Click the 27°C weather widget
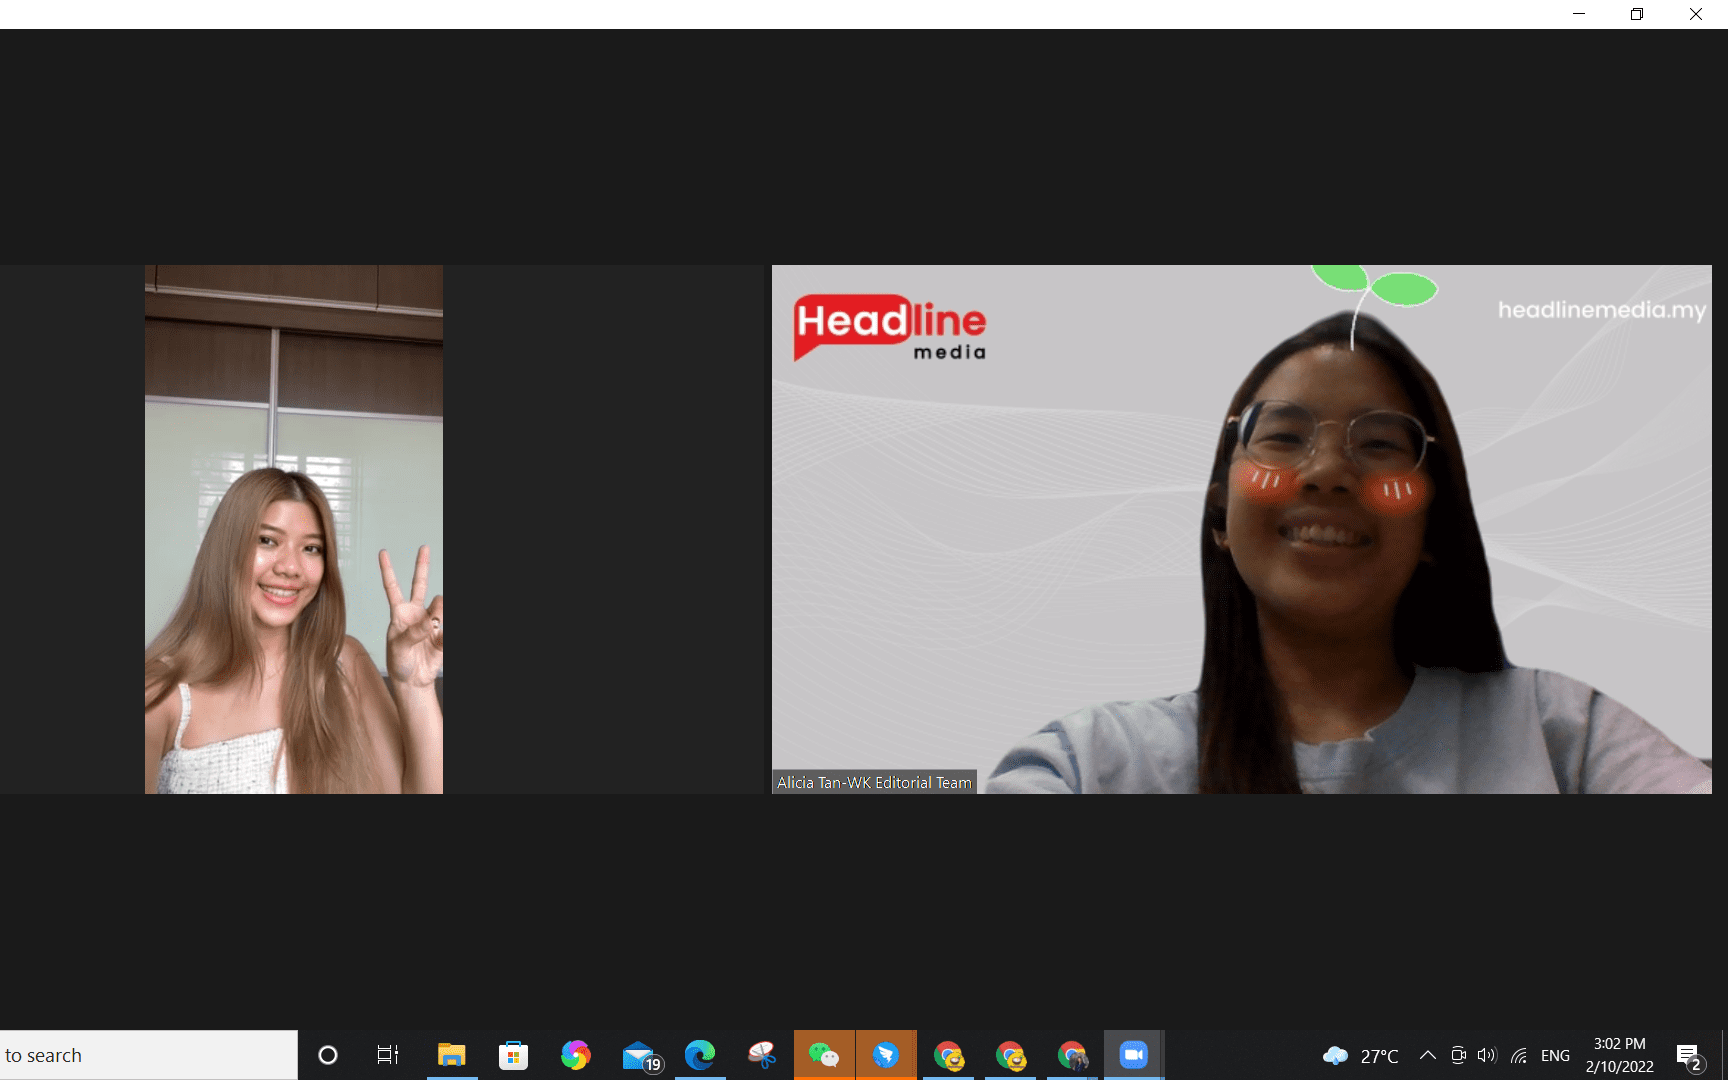The width and height of the screenshot is (1728, 1080). coord(1361,1055)
